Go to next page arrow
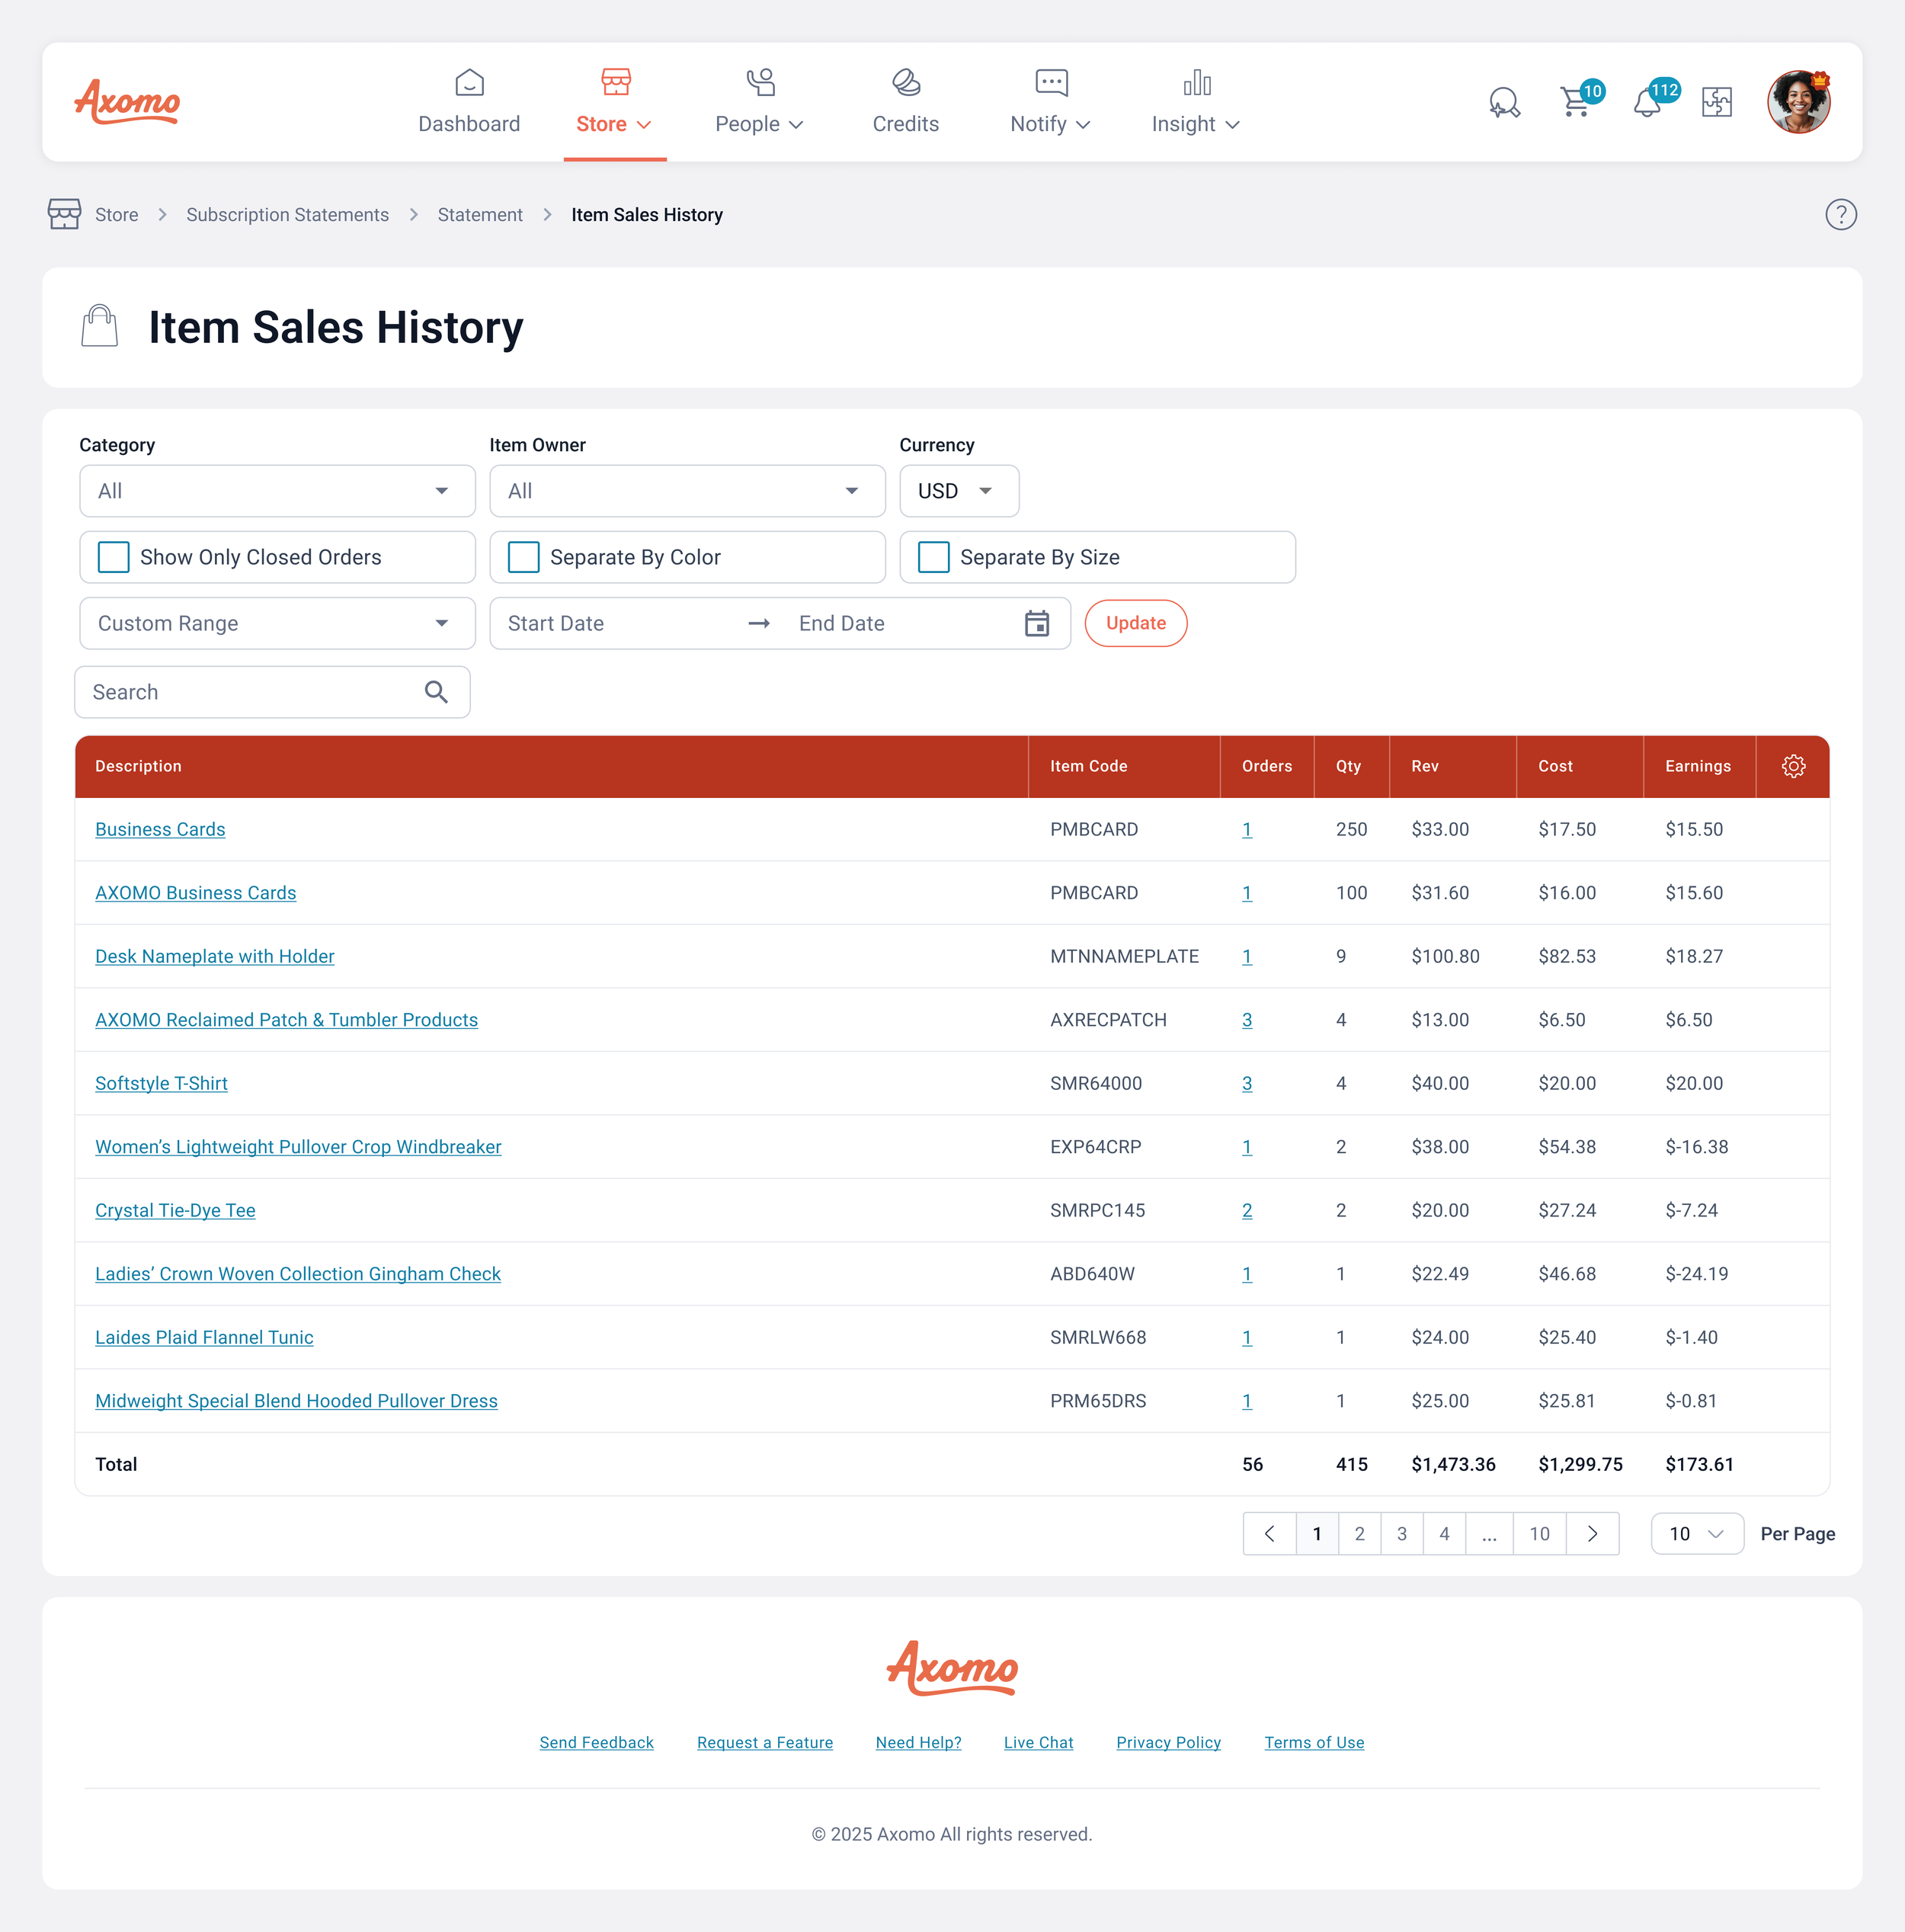The width and height of the screenshot is (1905, 1932). click(x=1592, y=1534)
